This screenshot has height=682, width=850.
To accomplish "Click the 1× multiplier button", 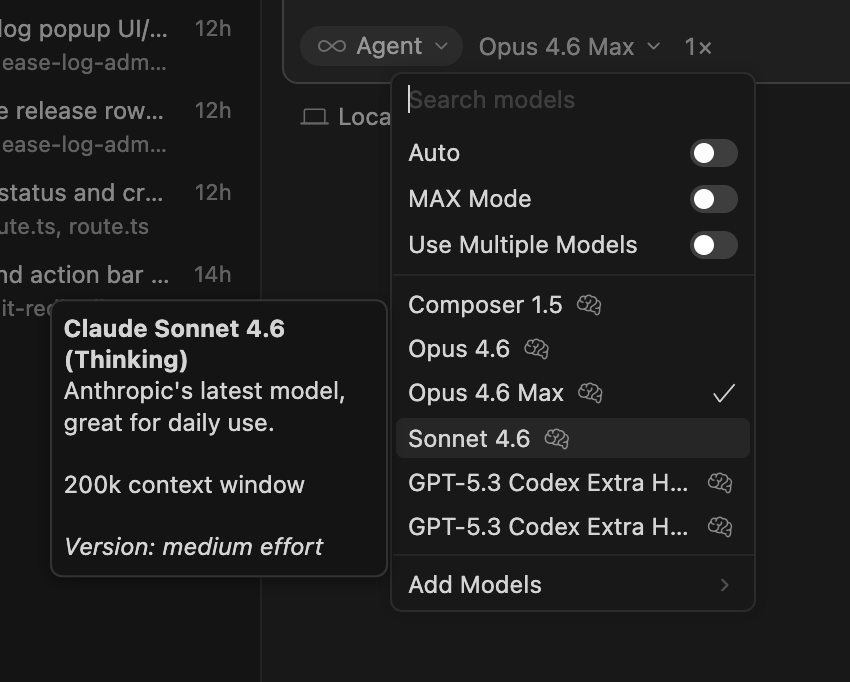I will (698, 46).
